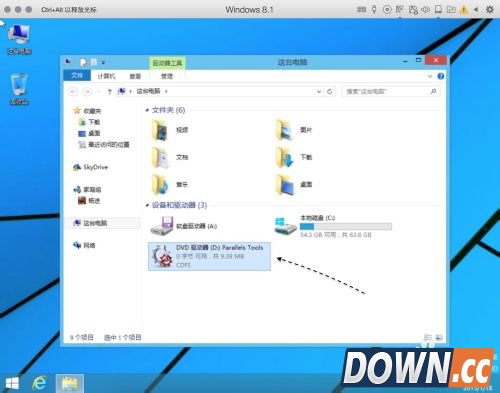Open the 文件 (File) ribbon tab

coord(77,76)
